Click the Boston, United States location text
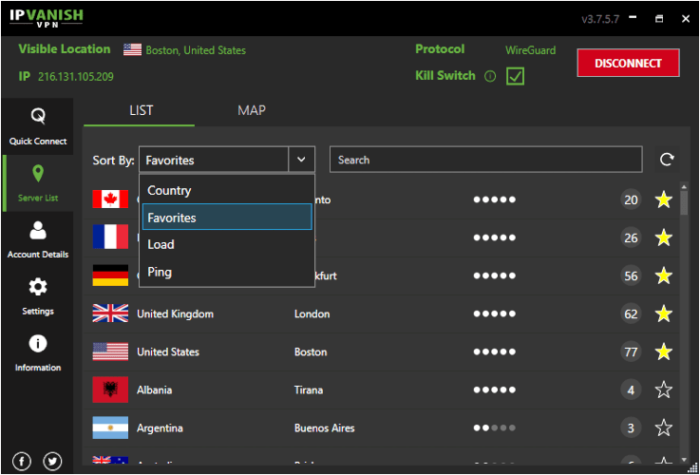 tap(196, 50)
